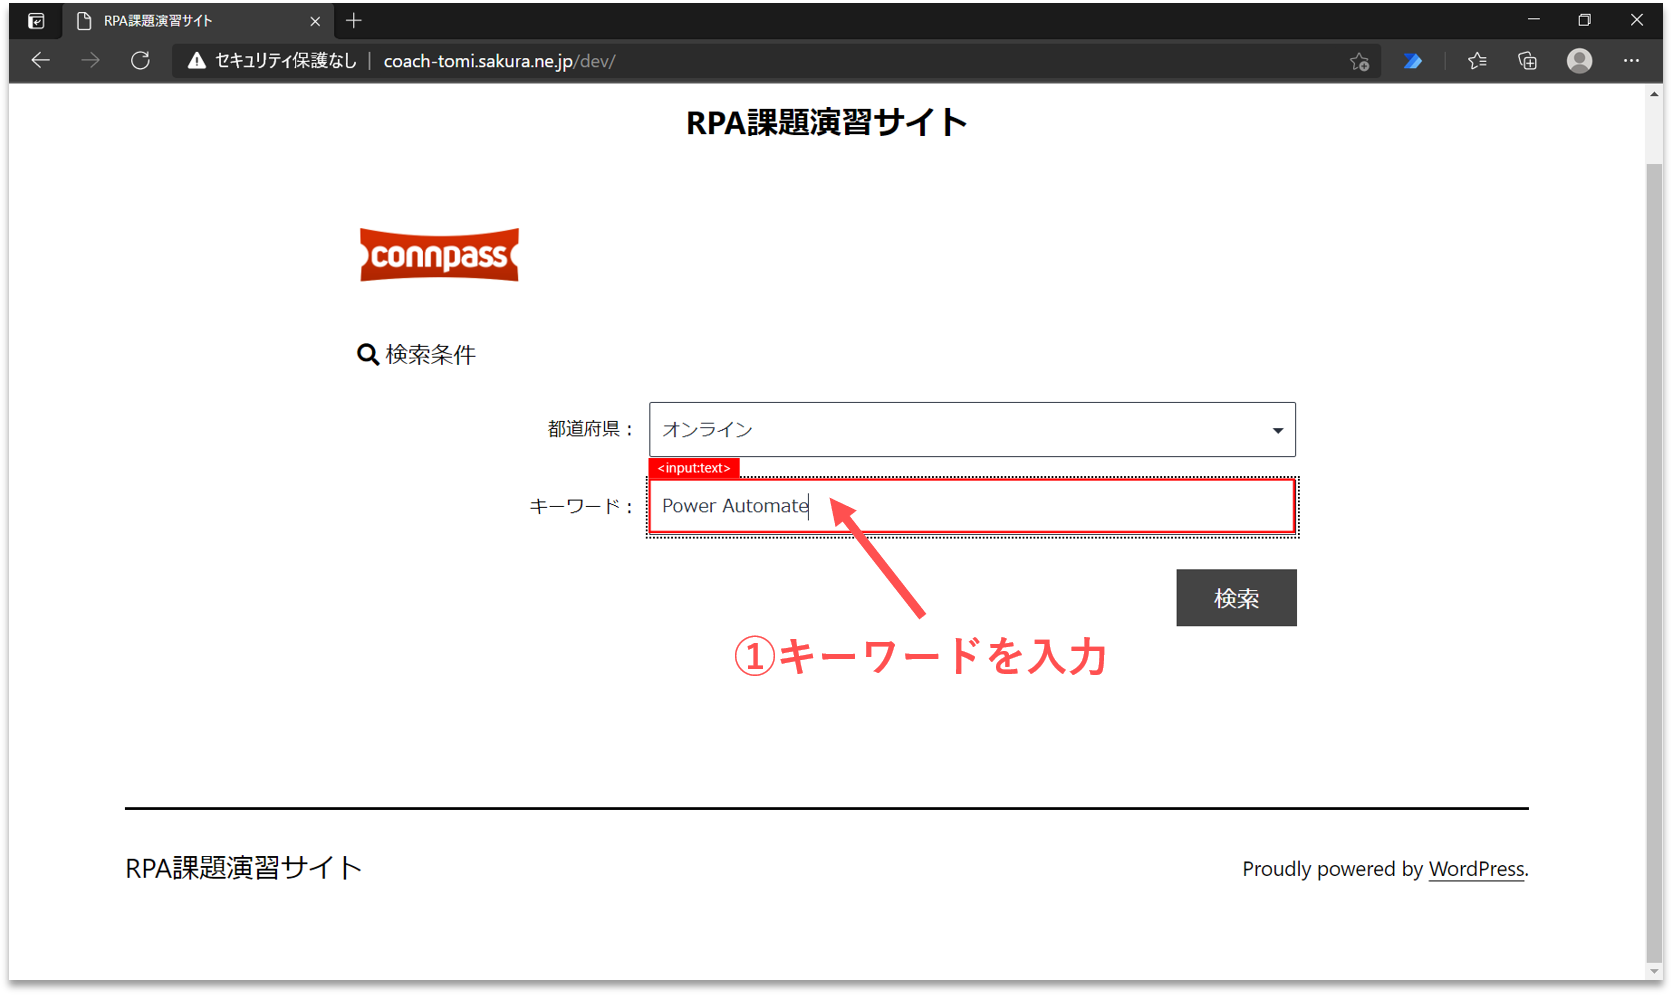Screen dimensions: 1672x995
Task: Open the tab actions menu icon
Action: coord(36,21)
